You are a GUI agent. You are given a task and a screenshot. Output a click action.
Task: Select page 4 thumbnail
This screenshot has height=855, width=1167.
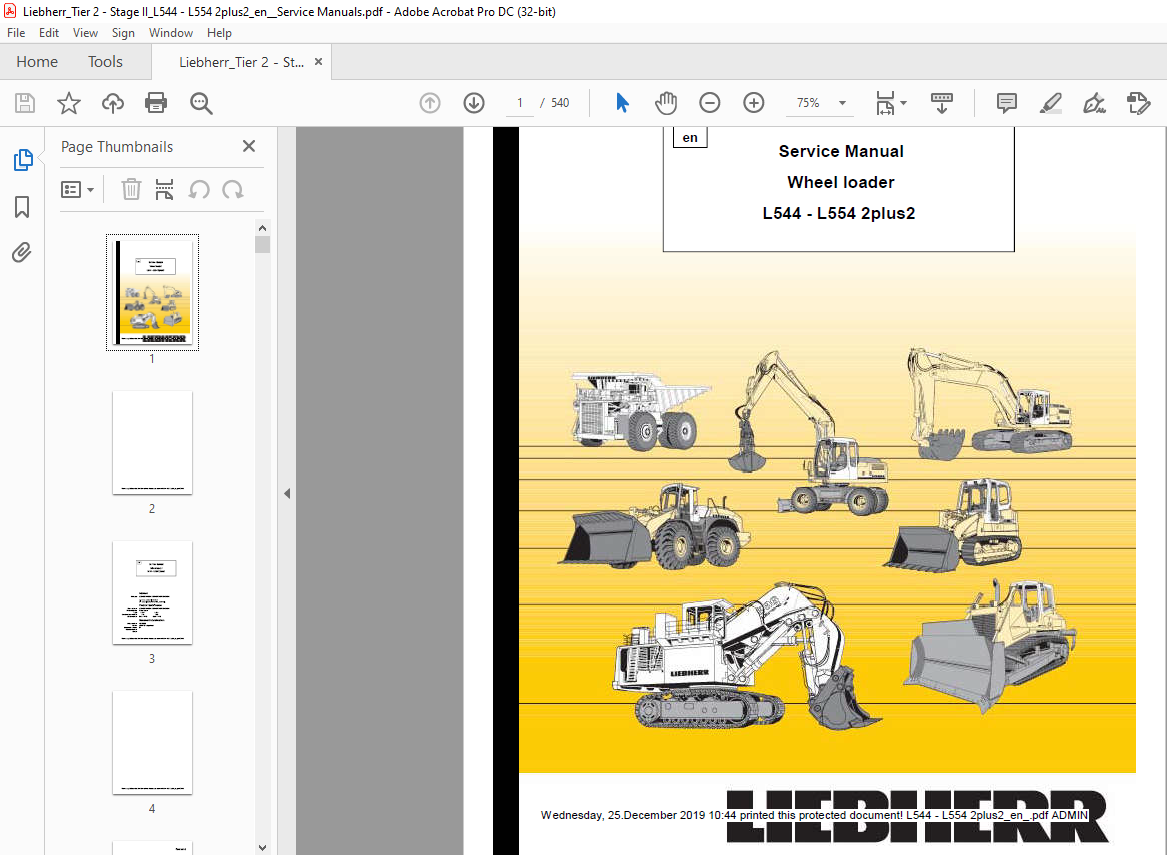tap(153, 743)
